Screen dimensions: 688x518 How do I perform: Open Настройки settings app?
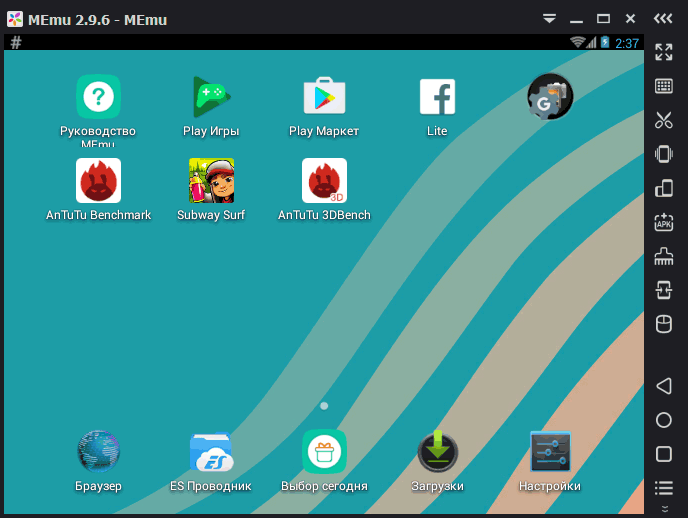click(550, 452)
